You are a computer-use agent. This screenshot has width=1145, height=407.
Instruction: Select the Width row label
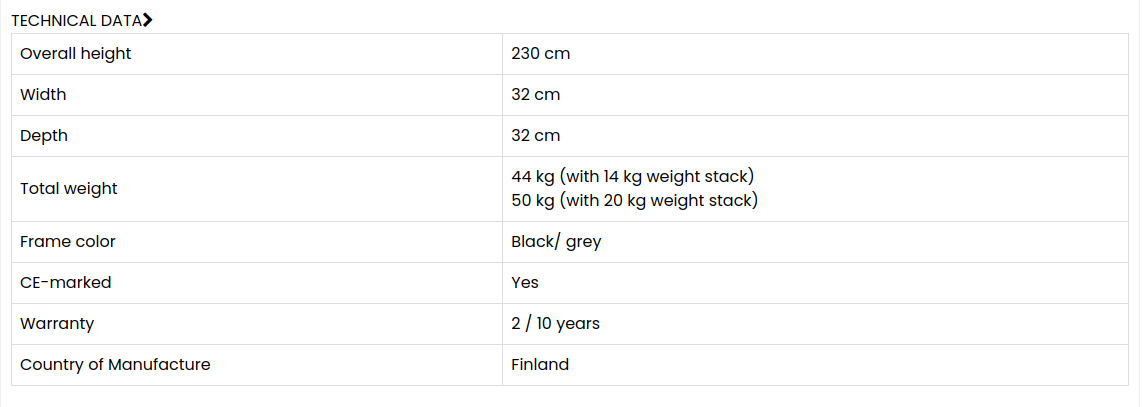[x=43, y=95]
